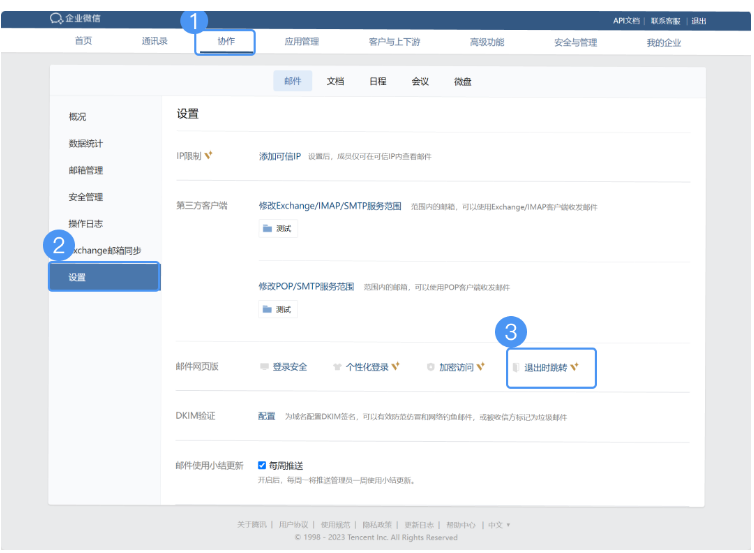Viewport: 754px width, 553px height.
Task: Click the 个性化登录 shirt icon
Action: [x=337, y=367]
